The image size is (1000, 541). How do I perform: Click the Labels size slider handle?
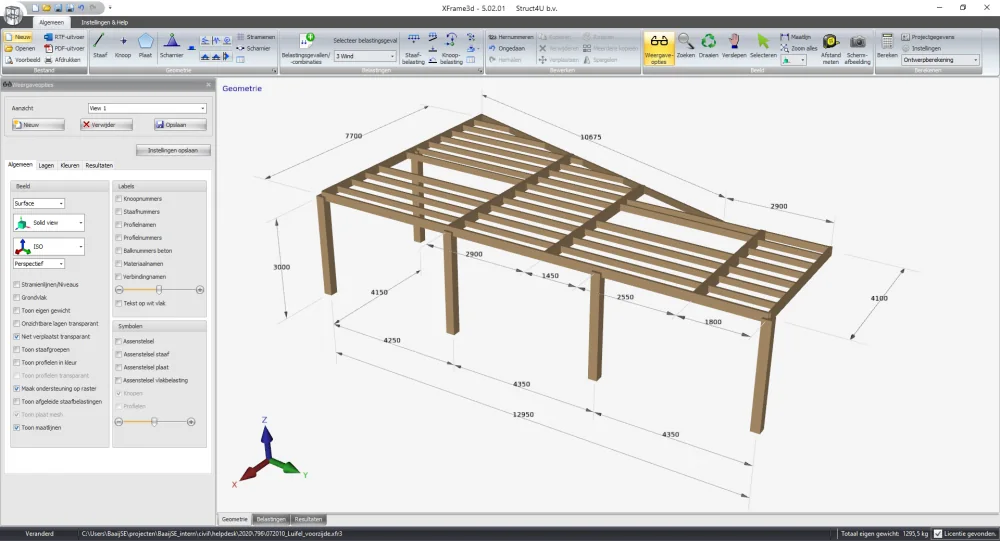pos(159,290)
